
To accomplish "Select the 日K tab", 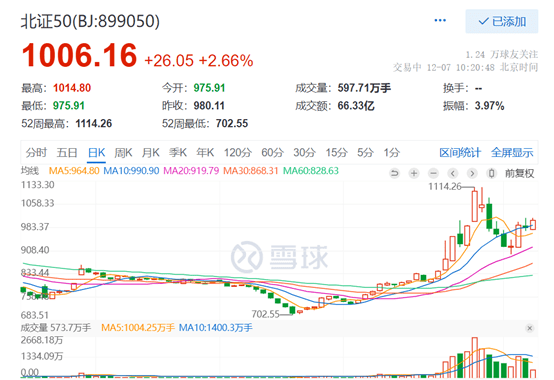I will (96, 153).
